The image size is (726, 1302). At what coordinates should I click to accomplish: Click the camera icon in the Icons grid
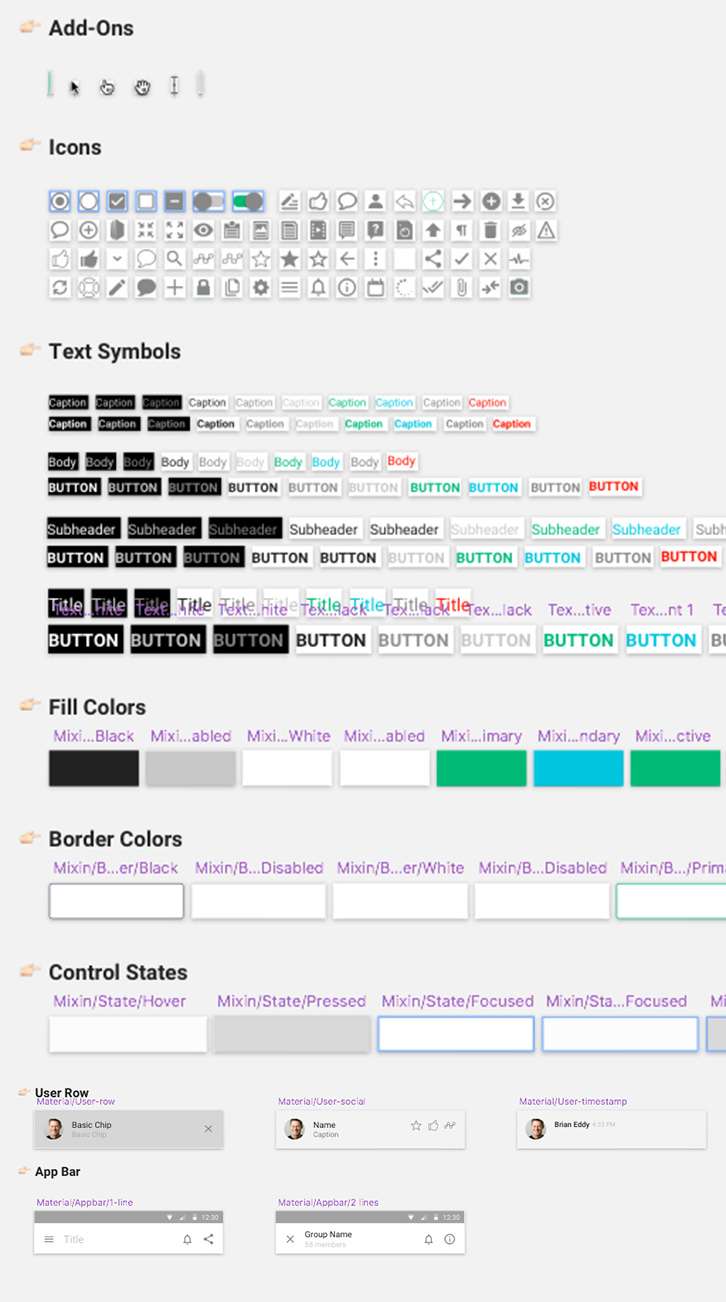click(x=519, y=288)
